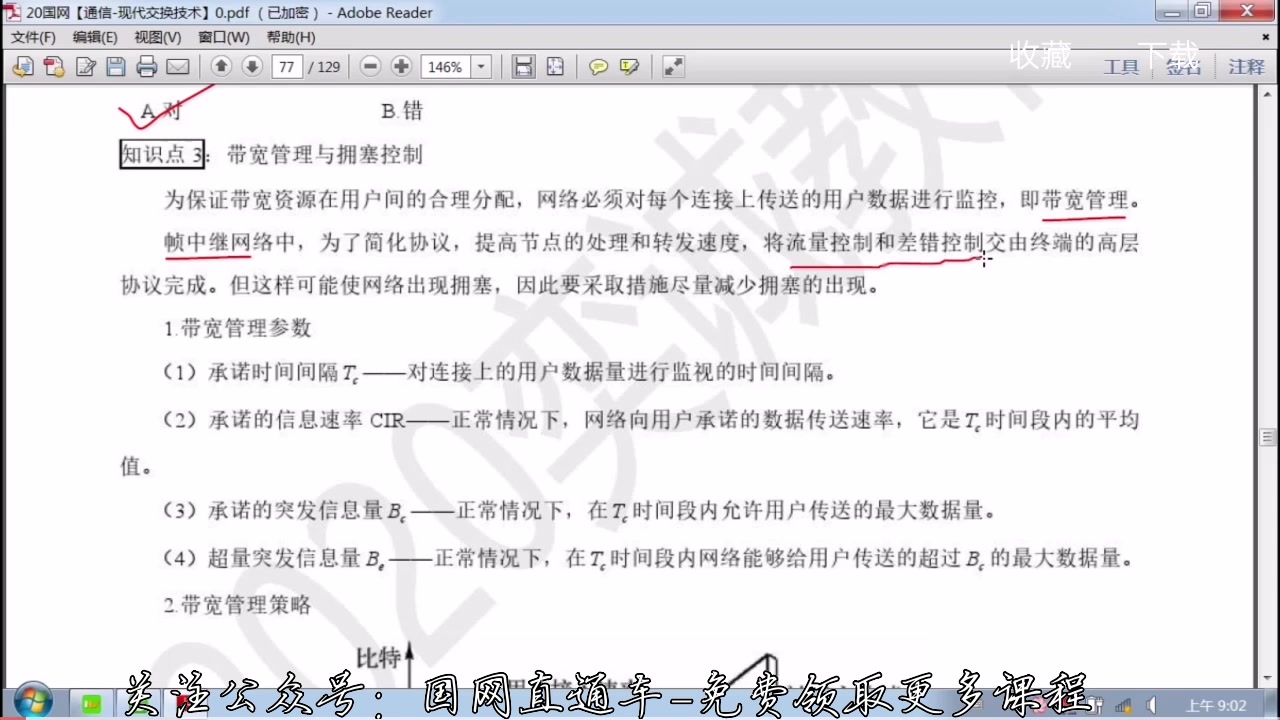1280x720 pixels.
Task: Click the underlined words 流量控制和差错控制
Action: coord(886,243)
